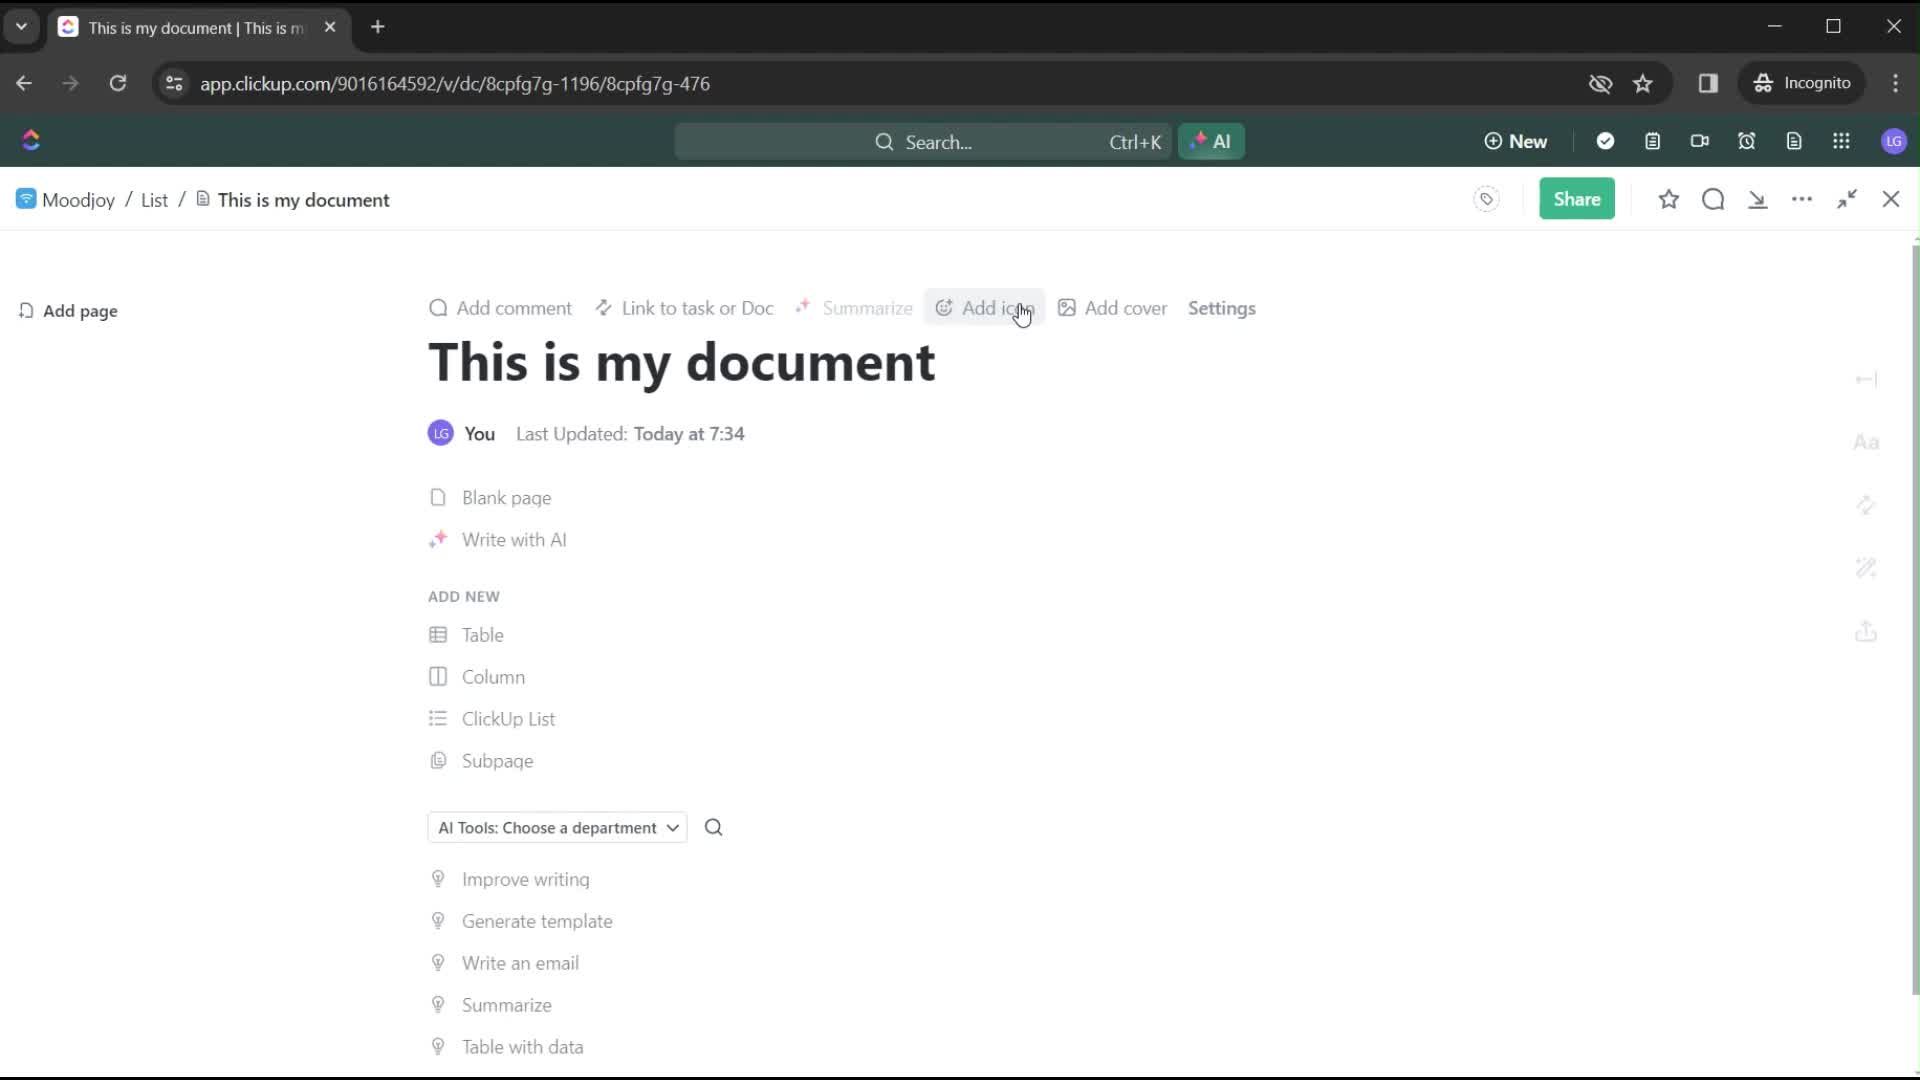Click the Share button
Screen dimensions: 1920x1080
1577,199
